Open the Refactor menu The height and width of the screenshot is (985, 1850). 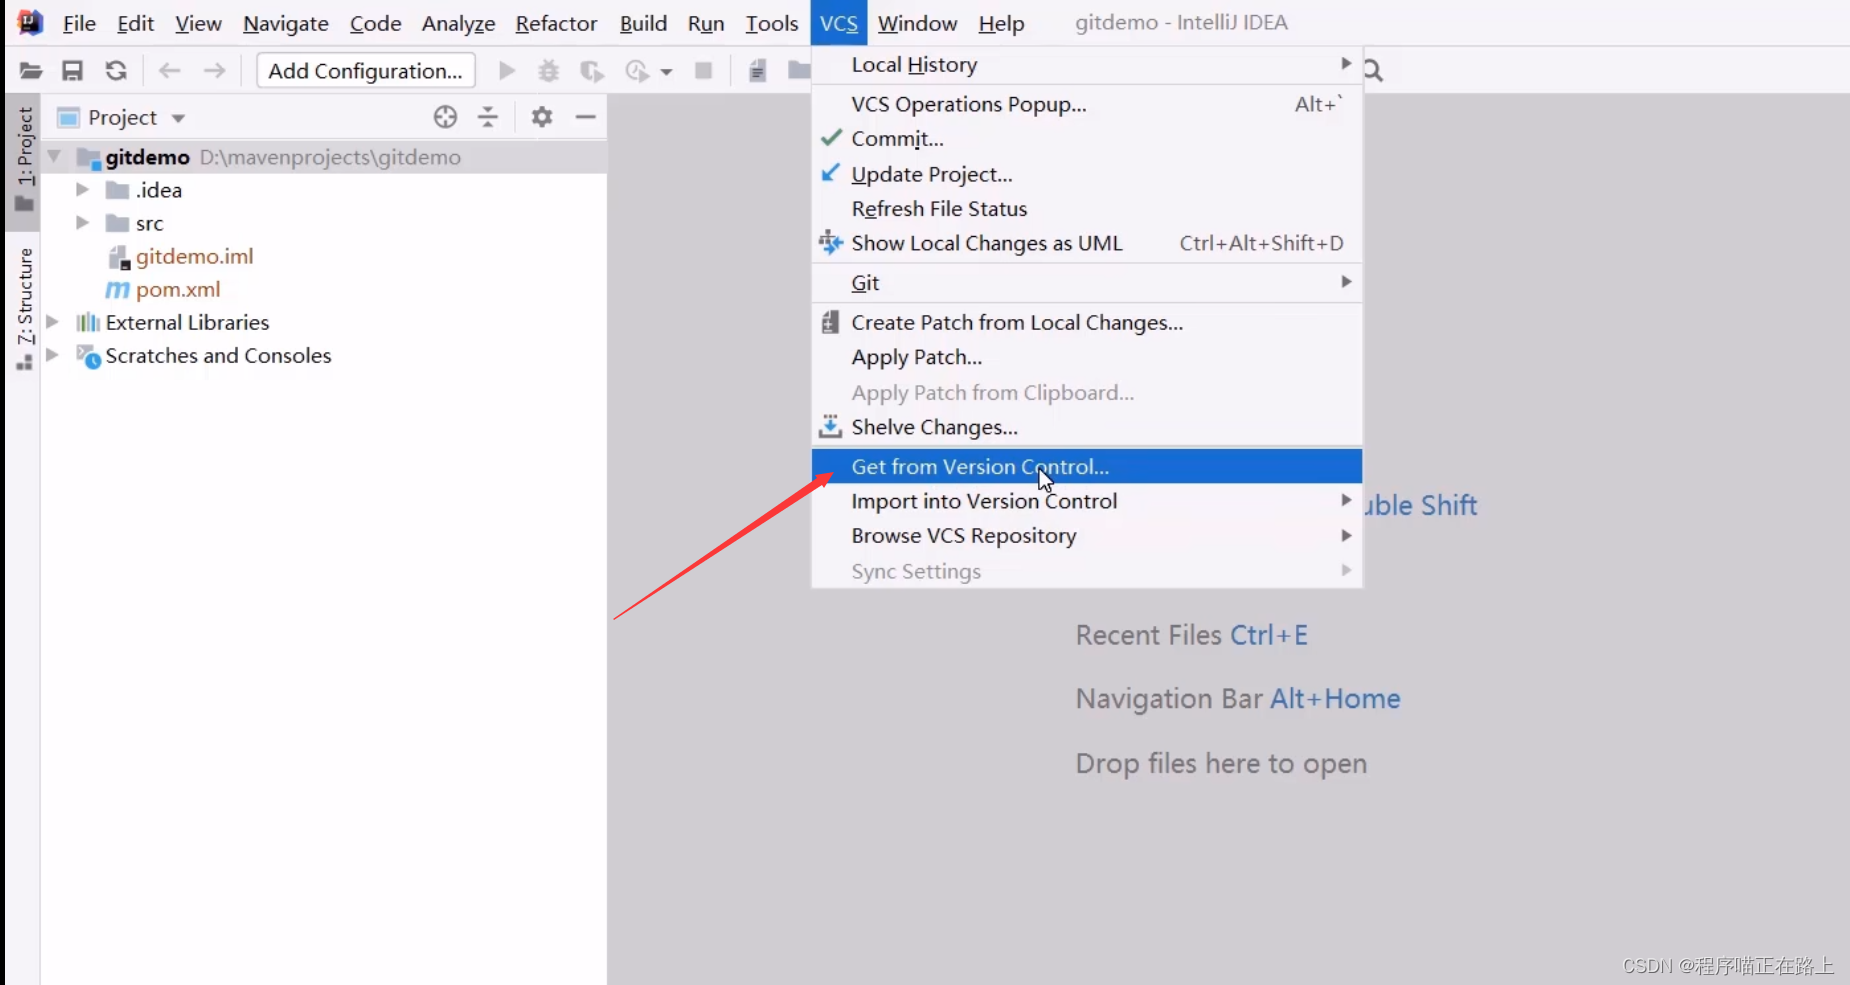coord(556,23)
